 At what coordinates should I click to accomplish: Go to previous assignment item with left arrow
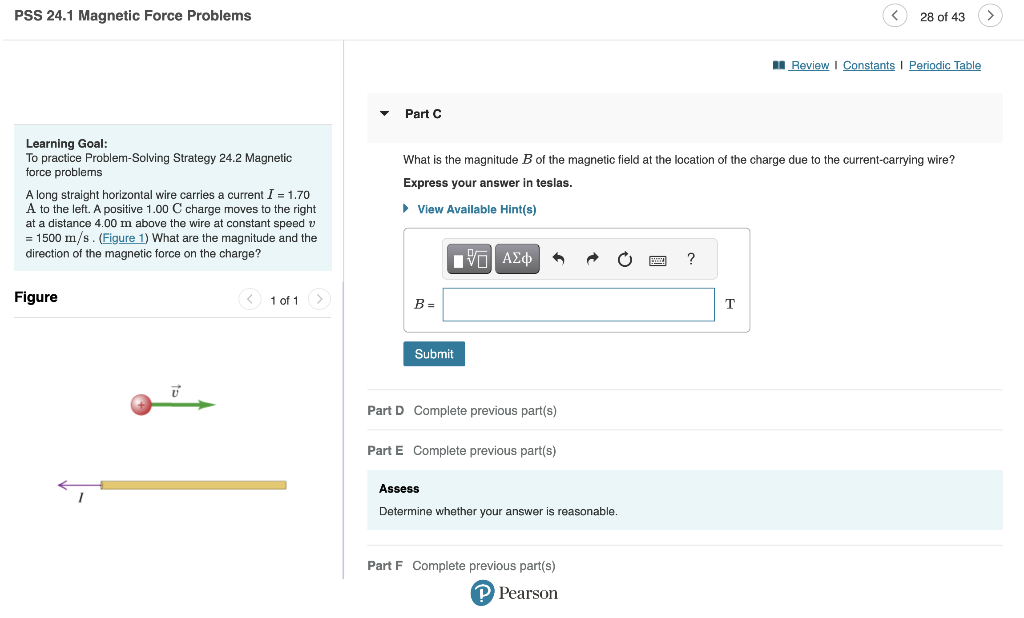pyautogui.click(x=894, y=15)
